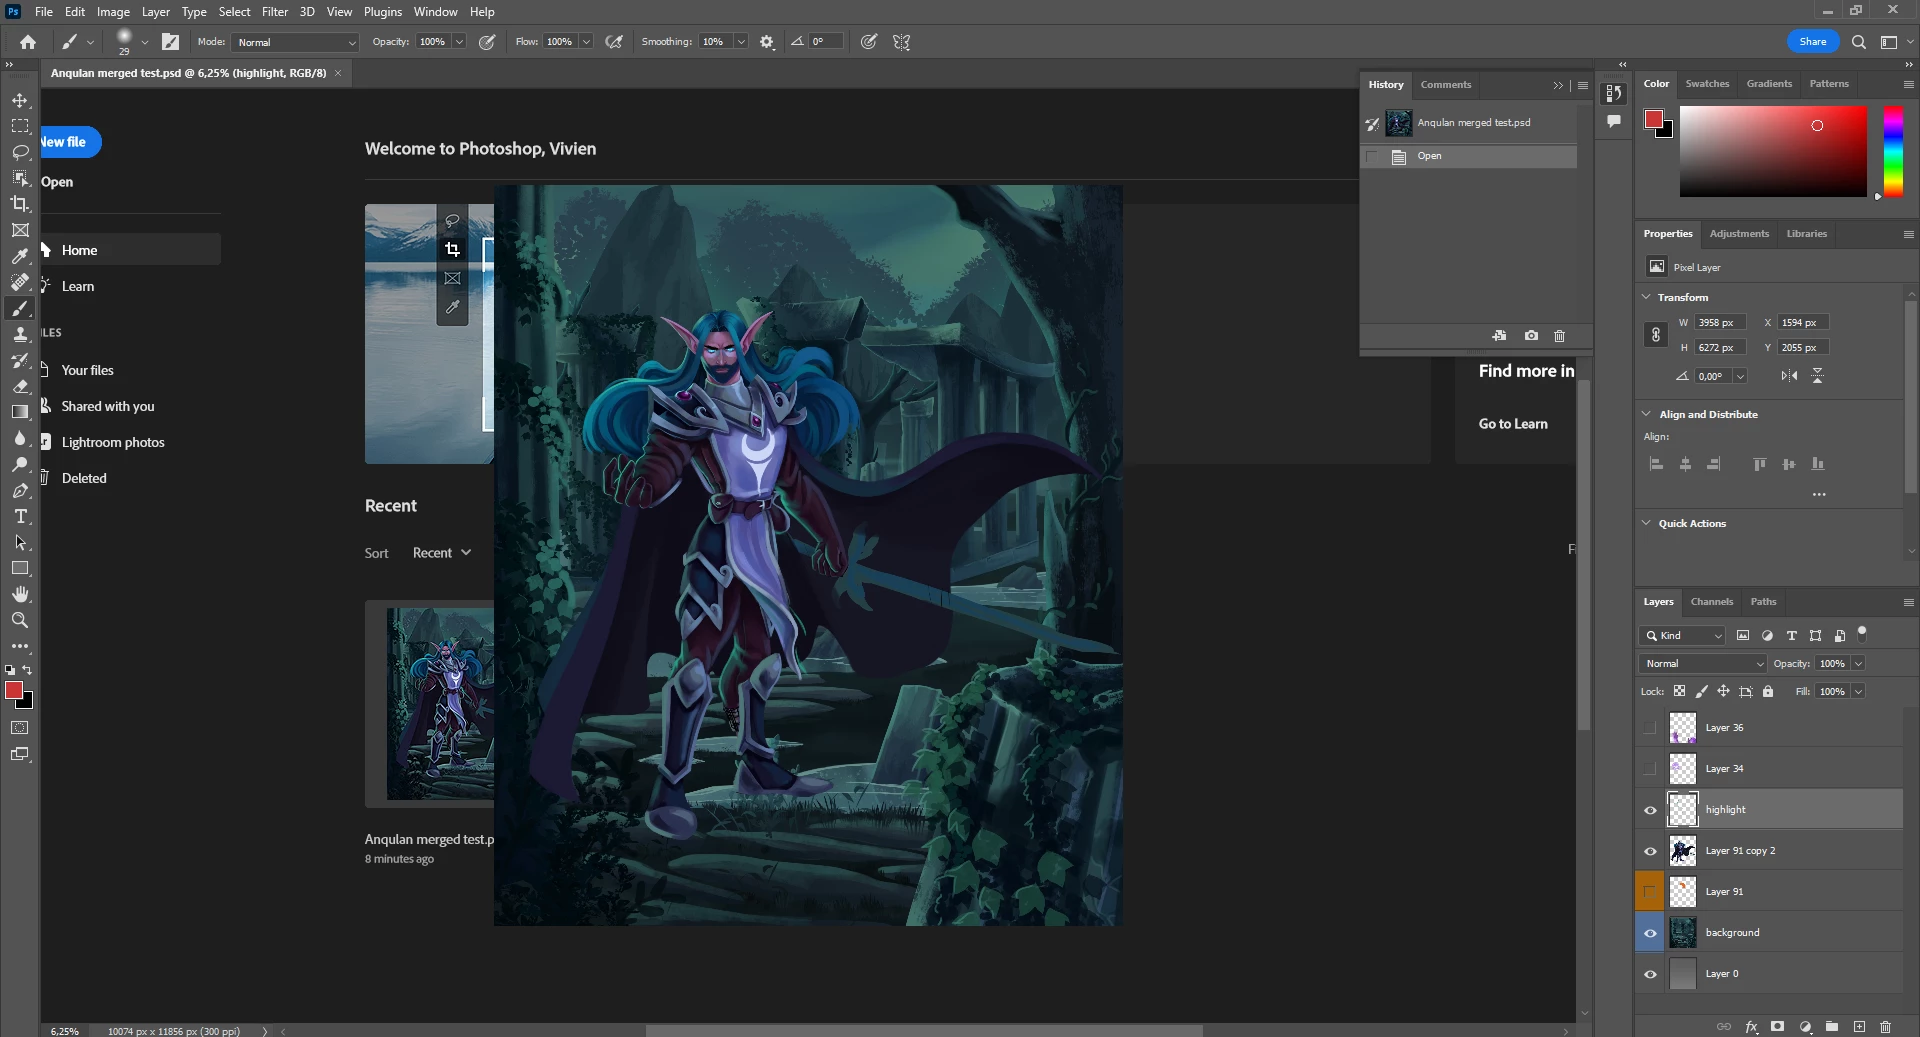The height and width of the screenshot is (1037, 1920).
Task: Click the Go to Learn link
Action: [1512, 424]
